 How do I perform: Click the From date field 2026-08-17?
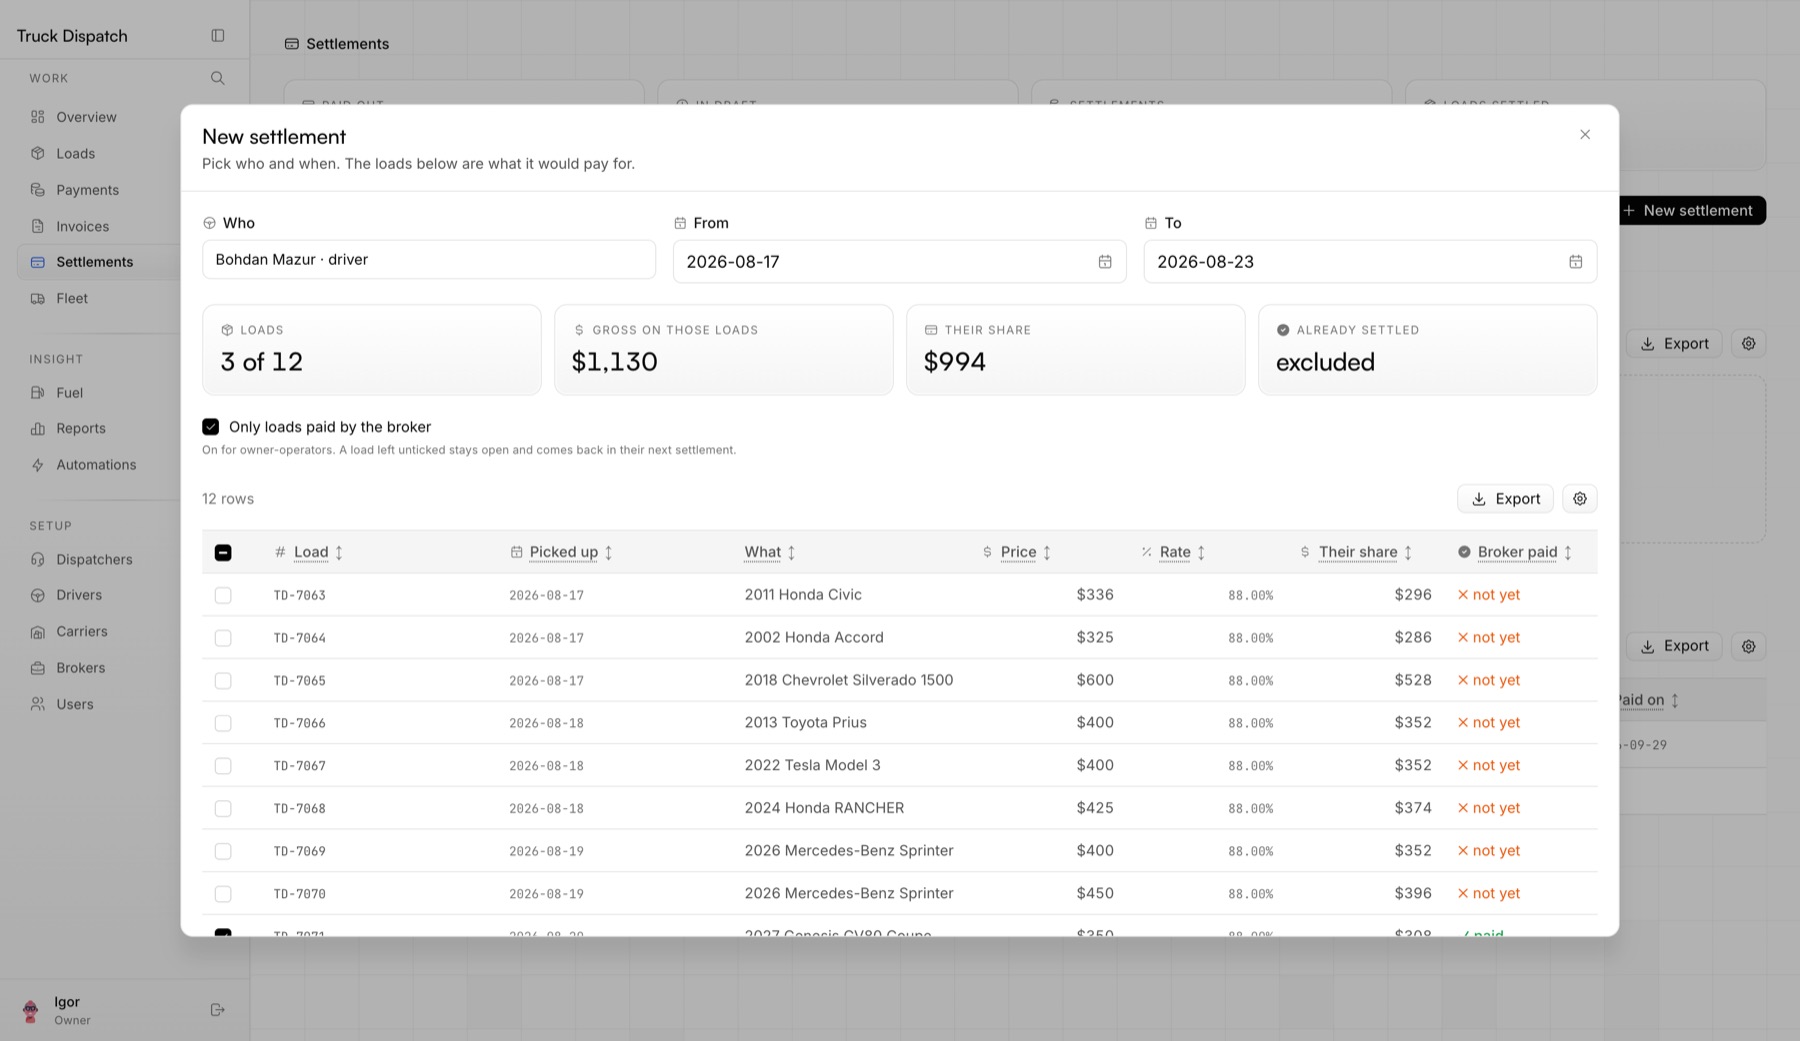pos(899,262)
